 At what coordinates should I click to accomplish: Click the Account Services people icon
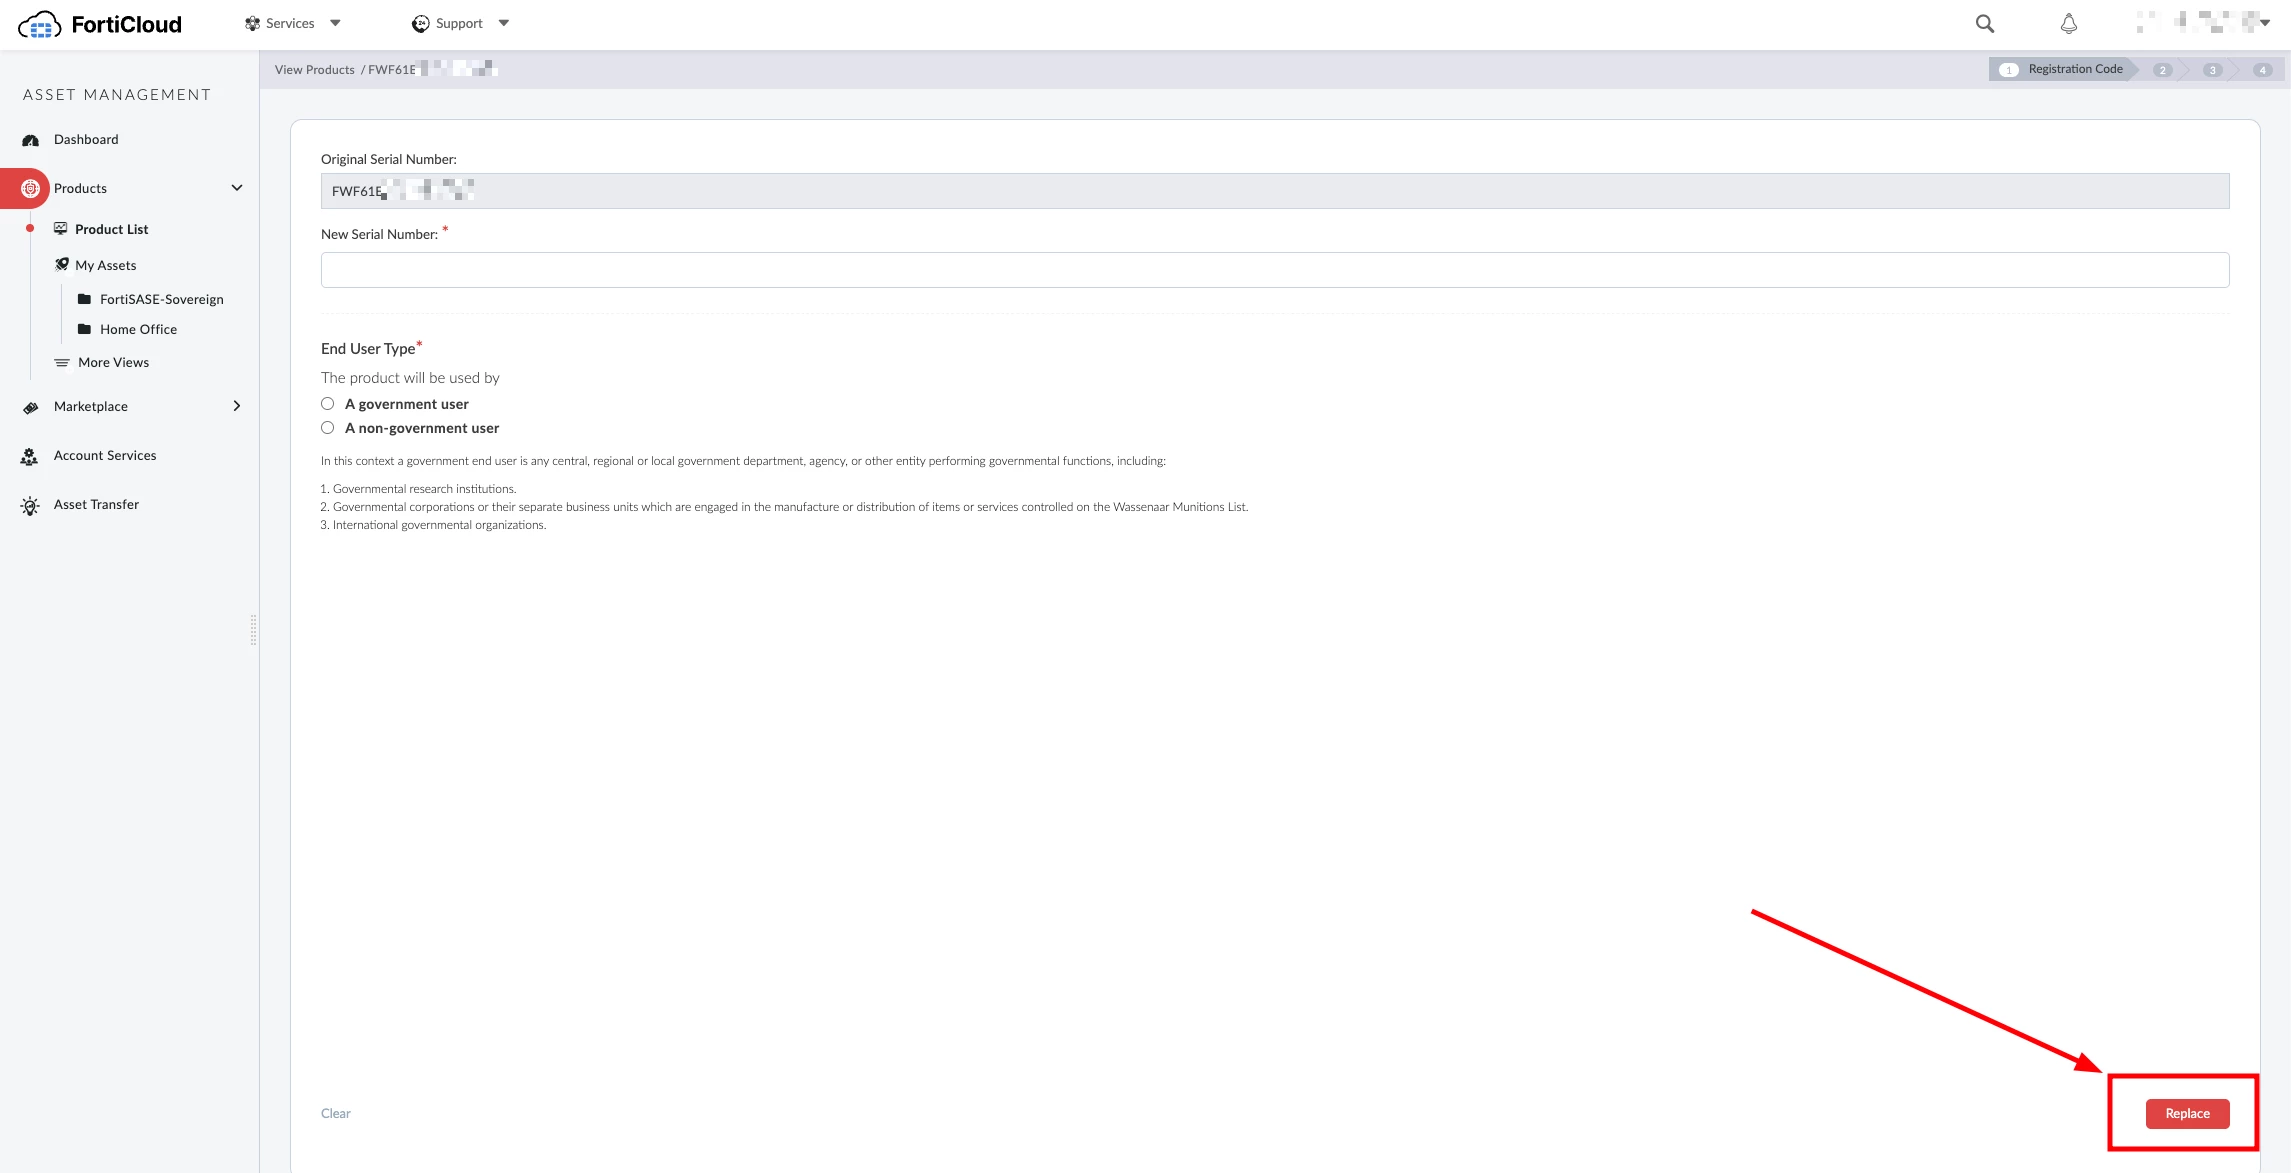point(30,457)
